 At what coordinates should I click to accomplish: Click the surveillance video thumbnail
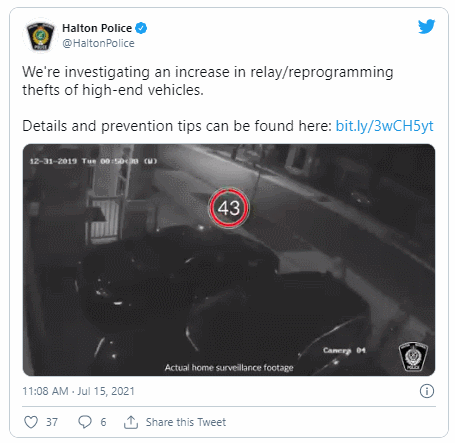click(x=229, y=260)
